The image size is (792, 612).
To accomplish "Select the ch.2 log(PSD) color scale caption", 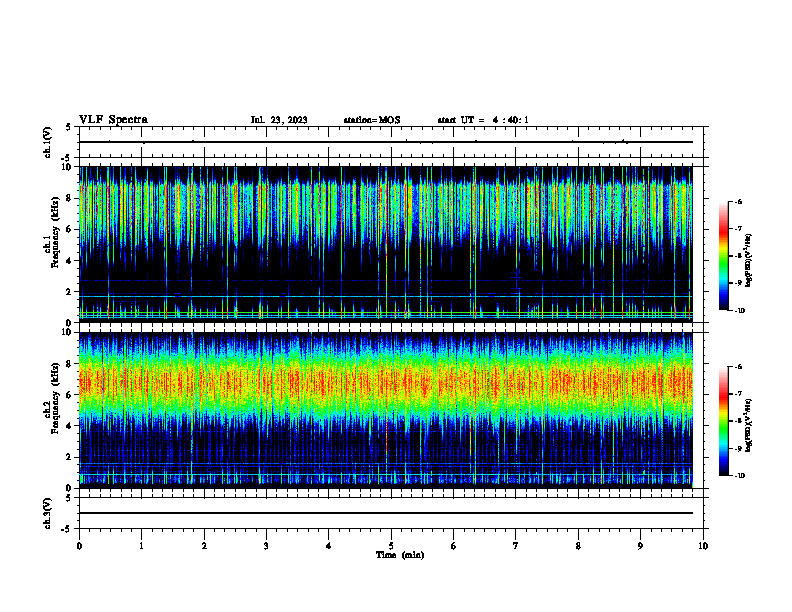I will (x=750, y=426).
